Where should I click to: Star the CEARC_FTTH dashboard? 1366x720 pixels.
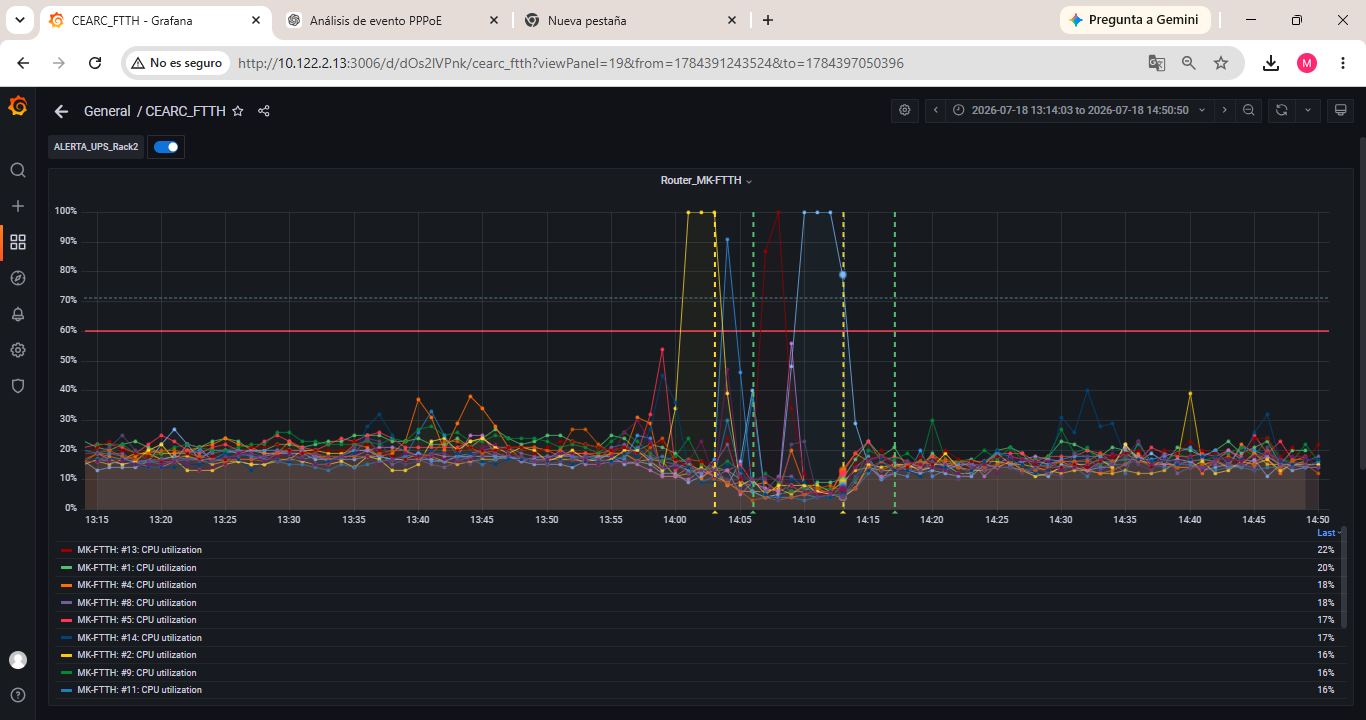238,111
